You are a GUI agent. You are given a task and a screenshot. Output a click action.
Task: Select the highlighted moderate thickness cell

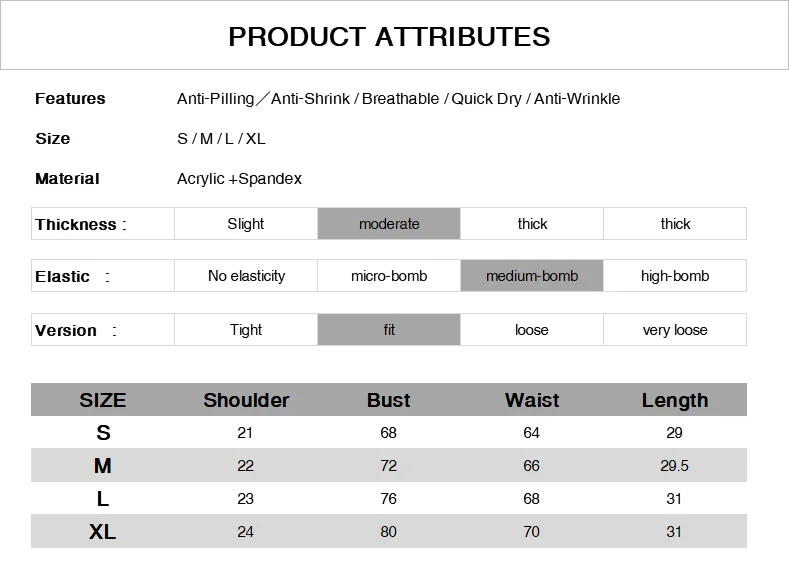point(389,223)
